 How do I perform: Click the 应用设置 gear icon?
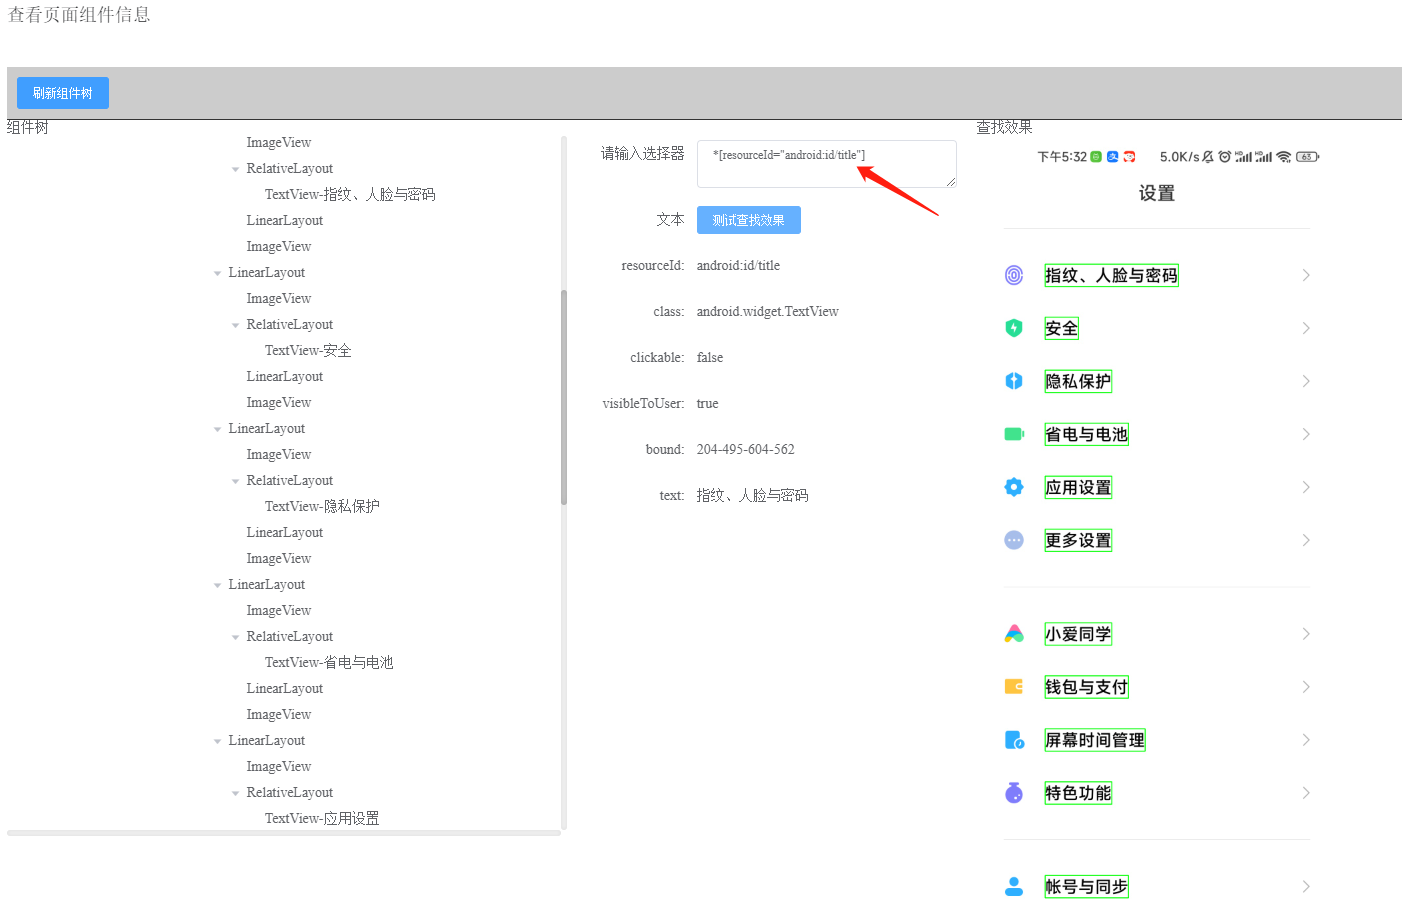[x=1014, y=486]
